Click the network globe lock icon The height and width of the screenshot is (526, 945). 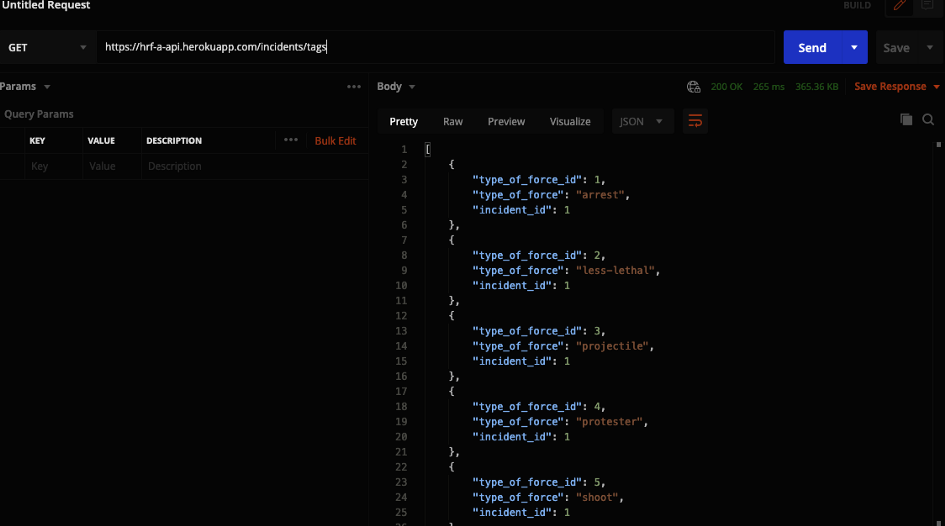click(694, 87)
